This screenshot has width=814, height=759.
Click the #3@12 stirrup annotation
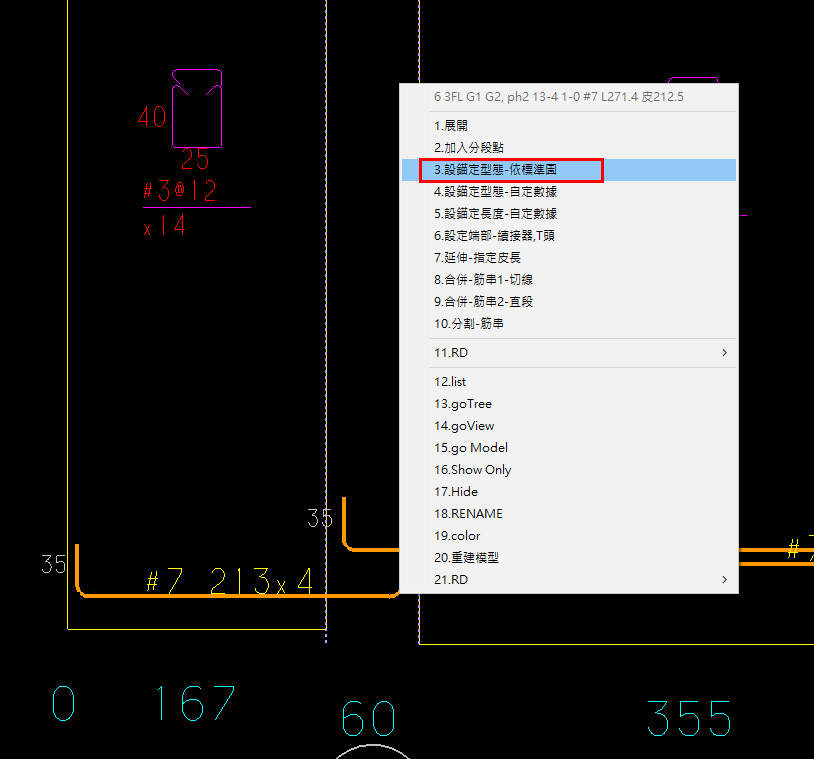[180, 191]
